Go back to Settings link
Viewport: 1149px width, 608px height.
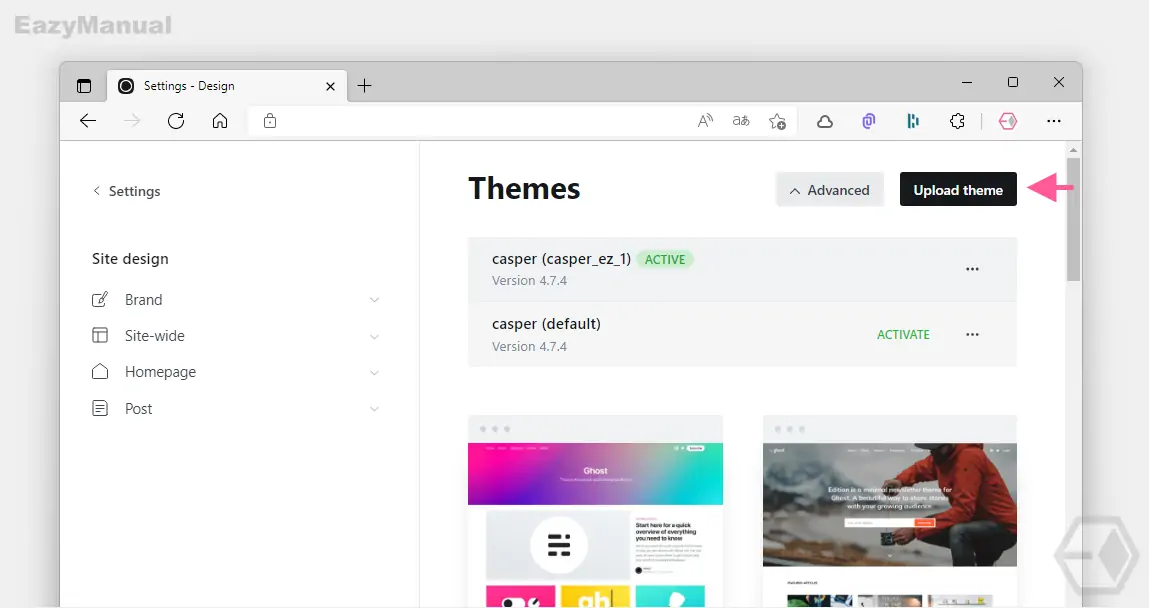click(x=127, y=191)
